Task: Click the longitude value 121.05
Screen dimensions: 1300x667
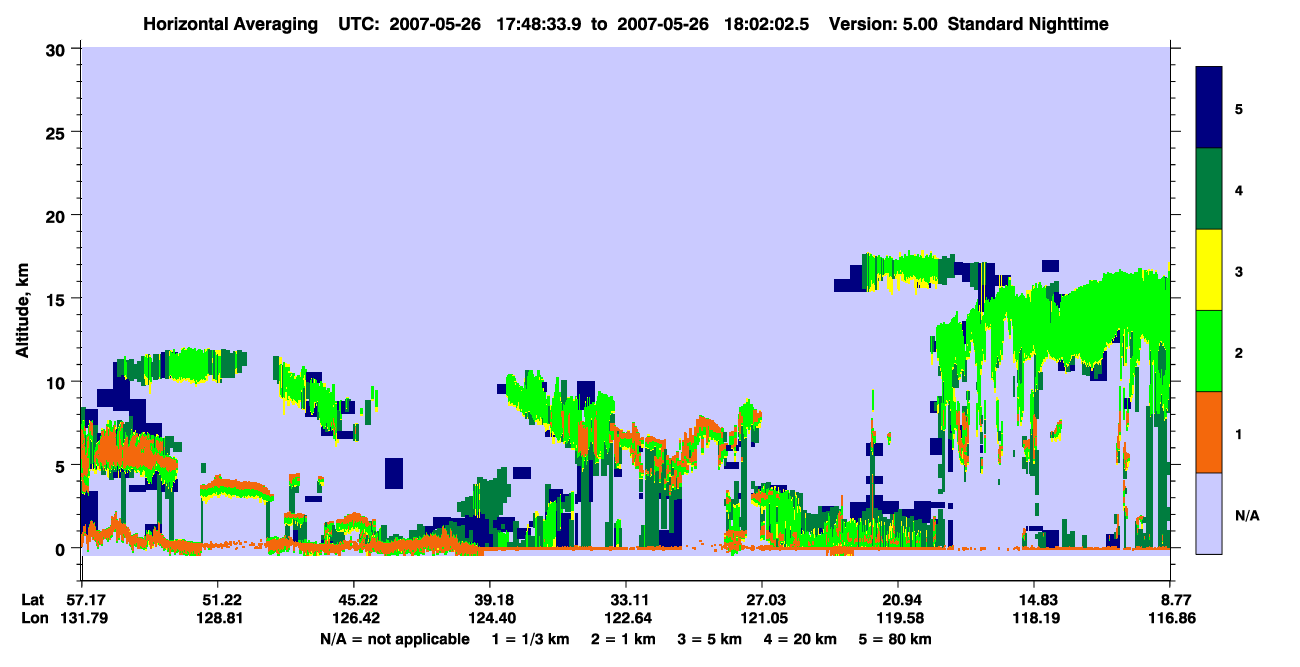Action: coord(762,618)
